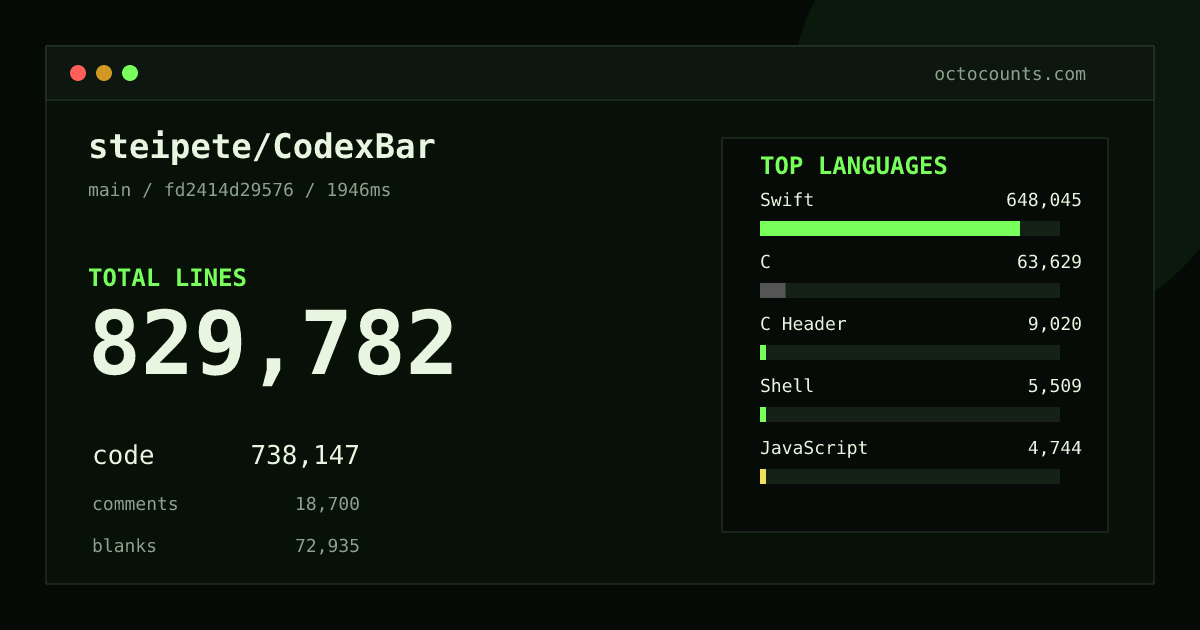The width and height of the screenshot is (1200, 630).
Task: Select the blanks value 72,935
Action: (327, 546)
